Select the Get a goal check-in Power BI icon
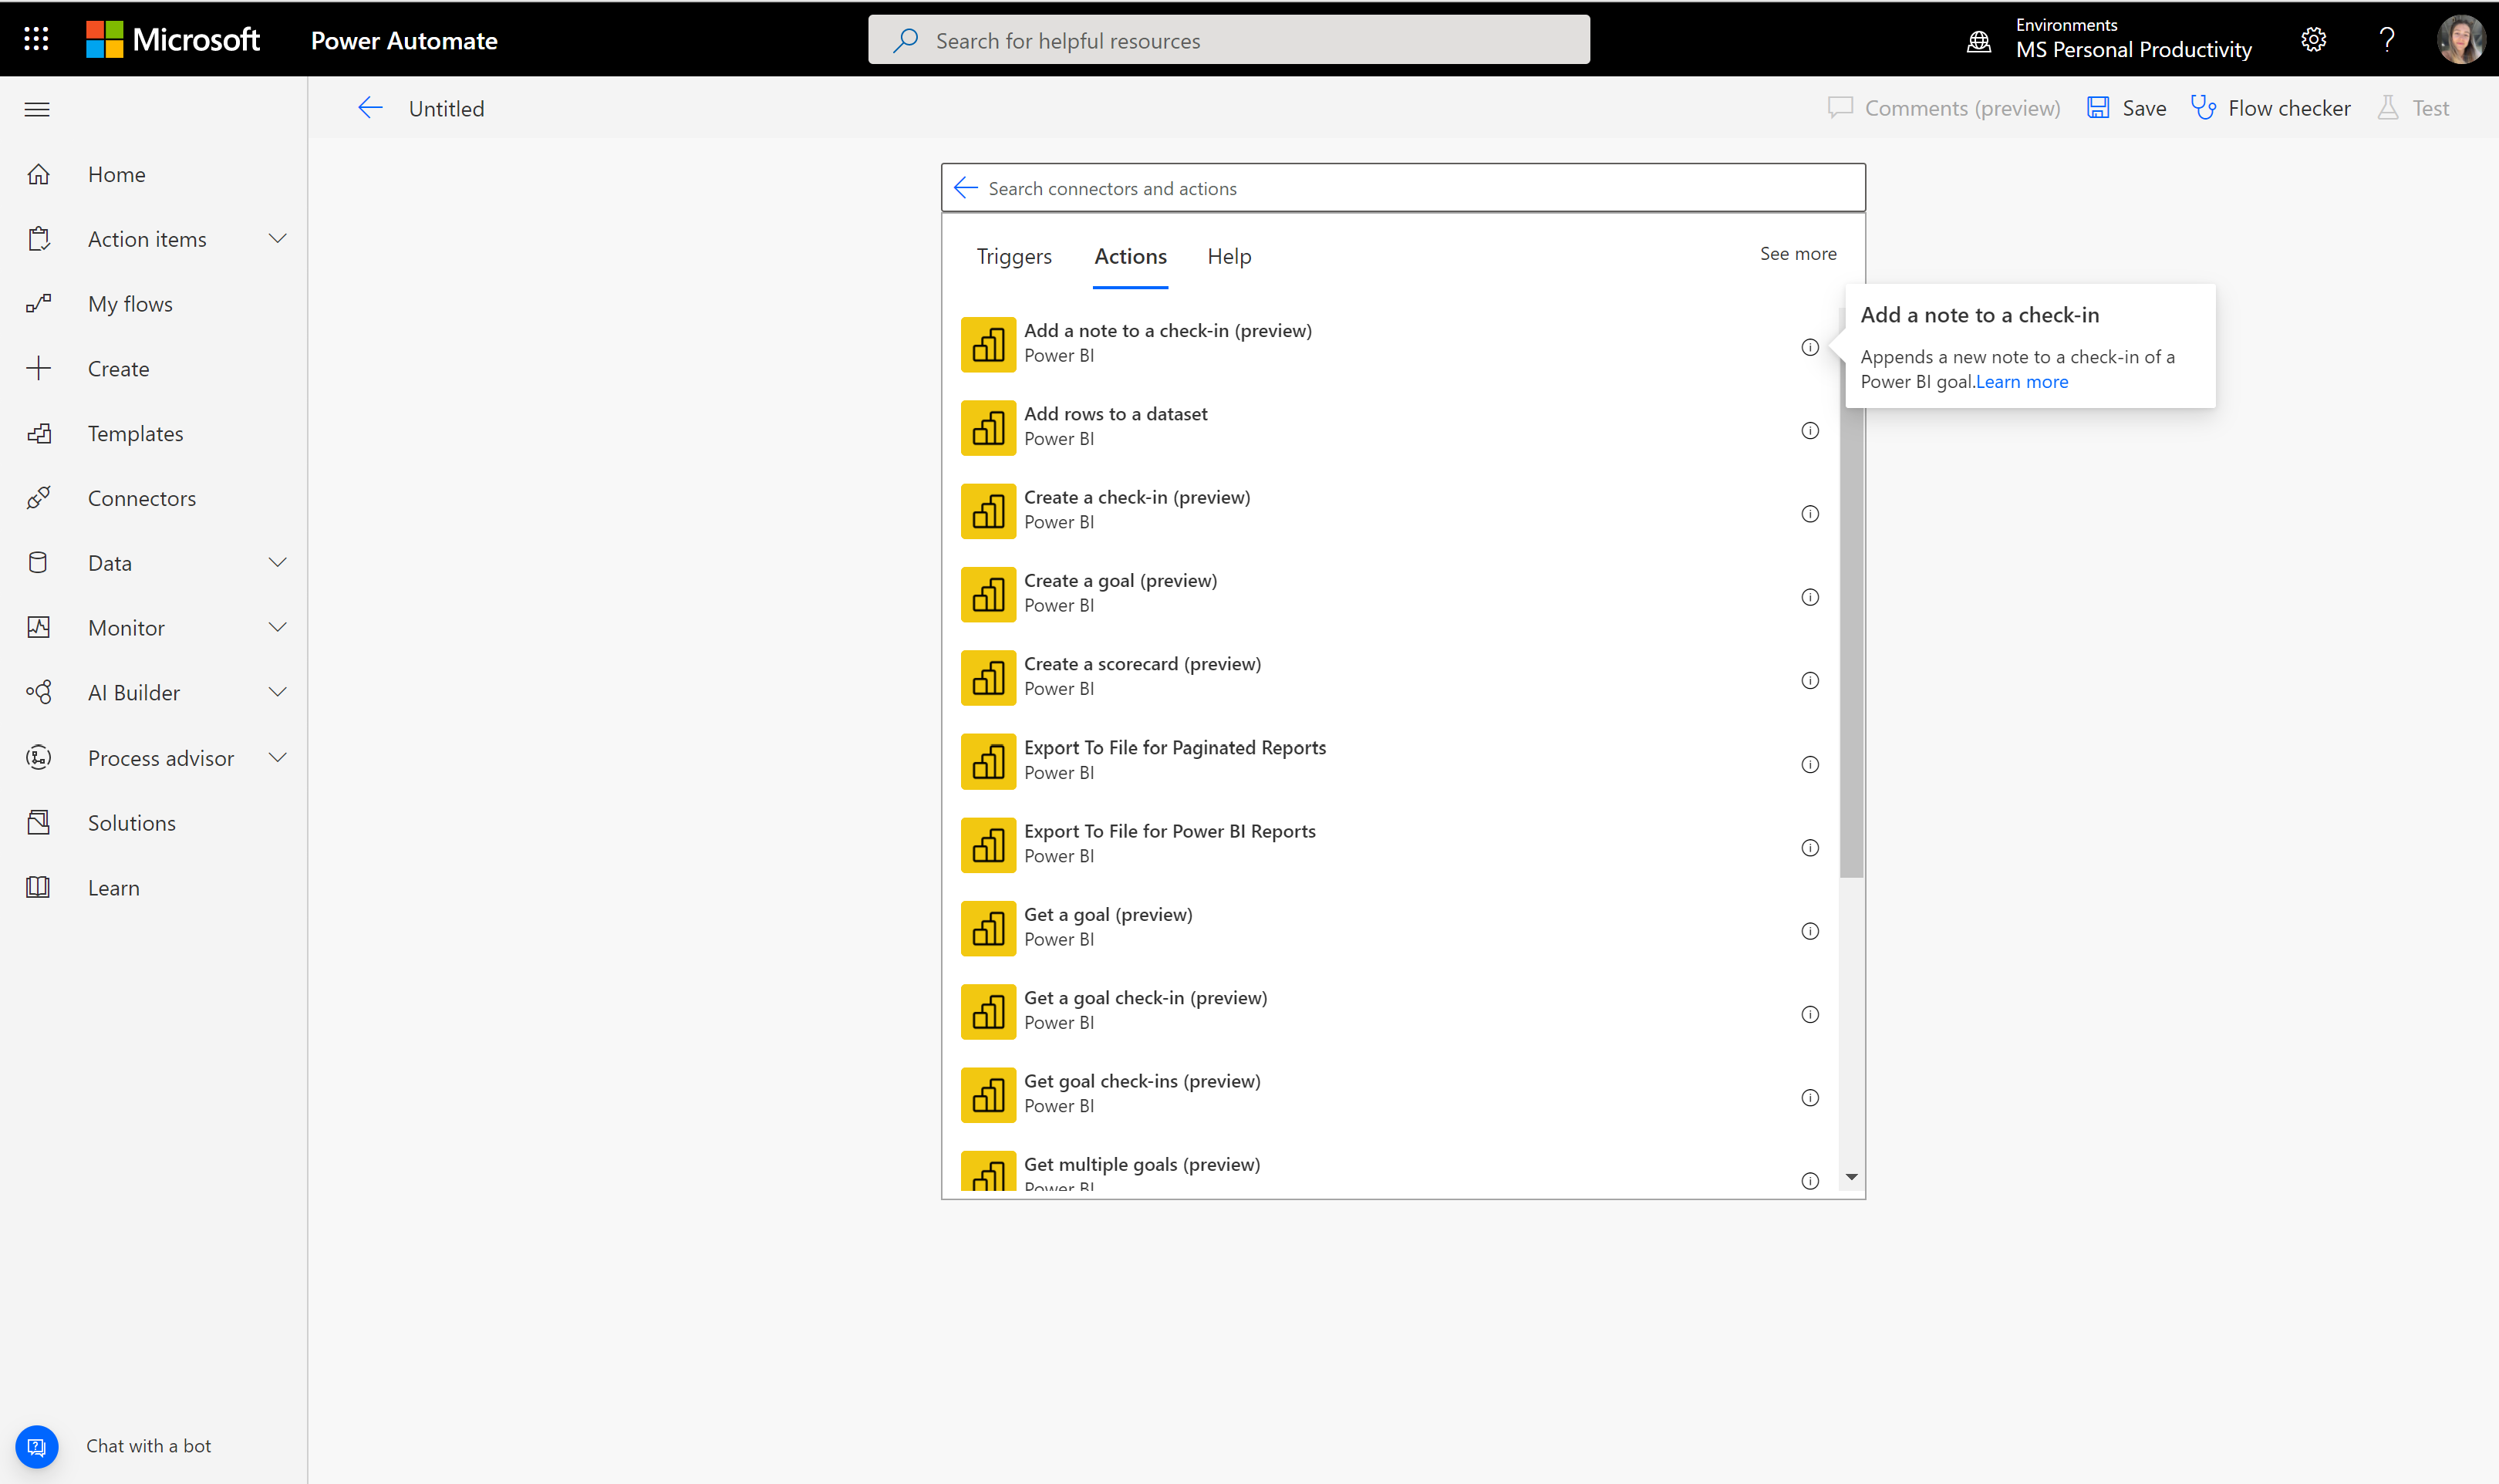 pos(987,1010)
